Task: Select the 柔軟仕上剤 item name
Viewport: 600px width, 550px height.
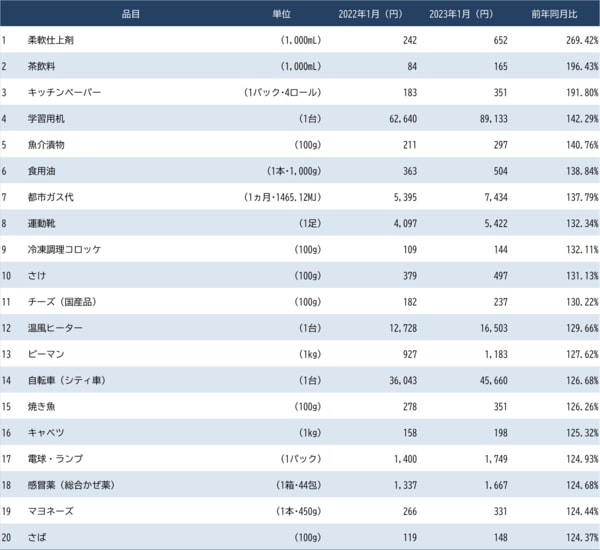Action: tap(51, 40)
